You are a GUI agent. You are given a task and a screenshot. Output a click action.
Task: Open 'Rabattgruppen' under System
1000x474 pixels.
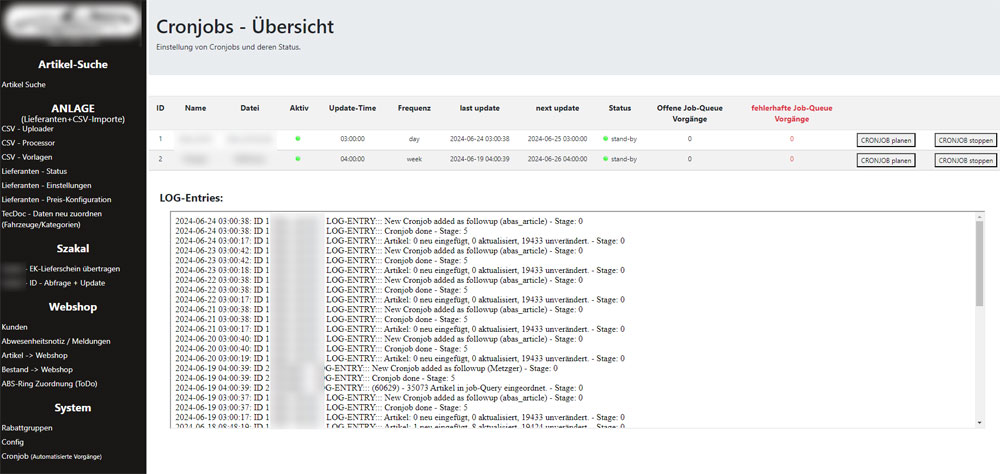click(27, 427)
